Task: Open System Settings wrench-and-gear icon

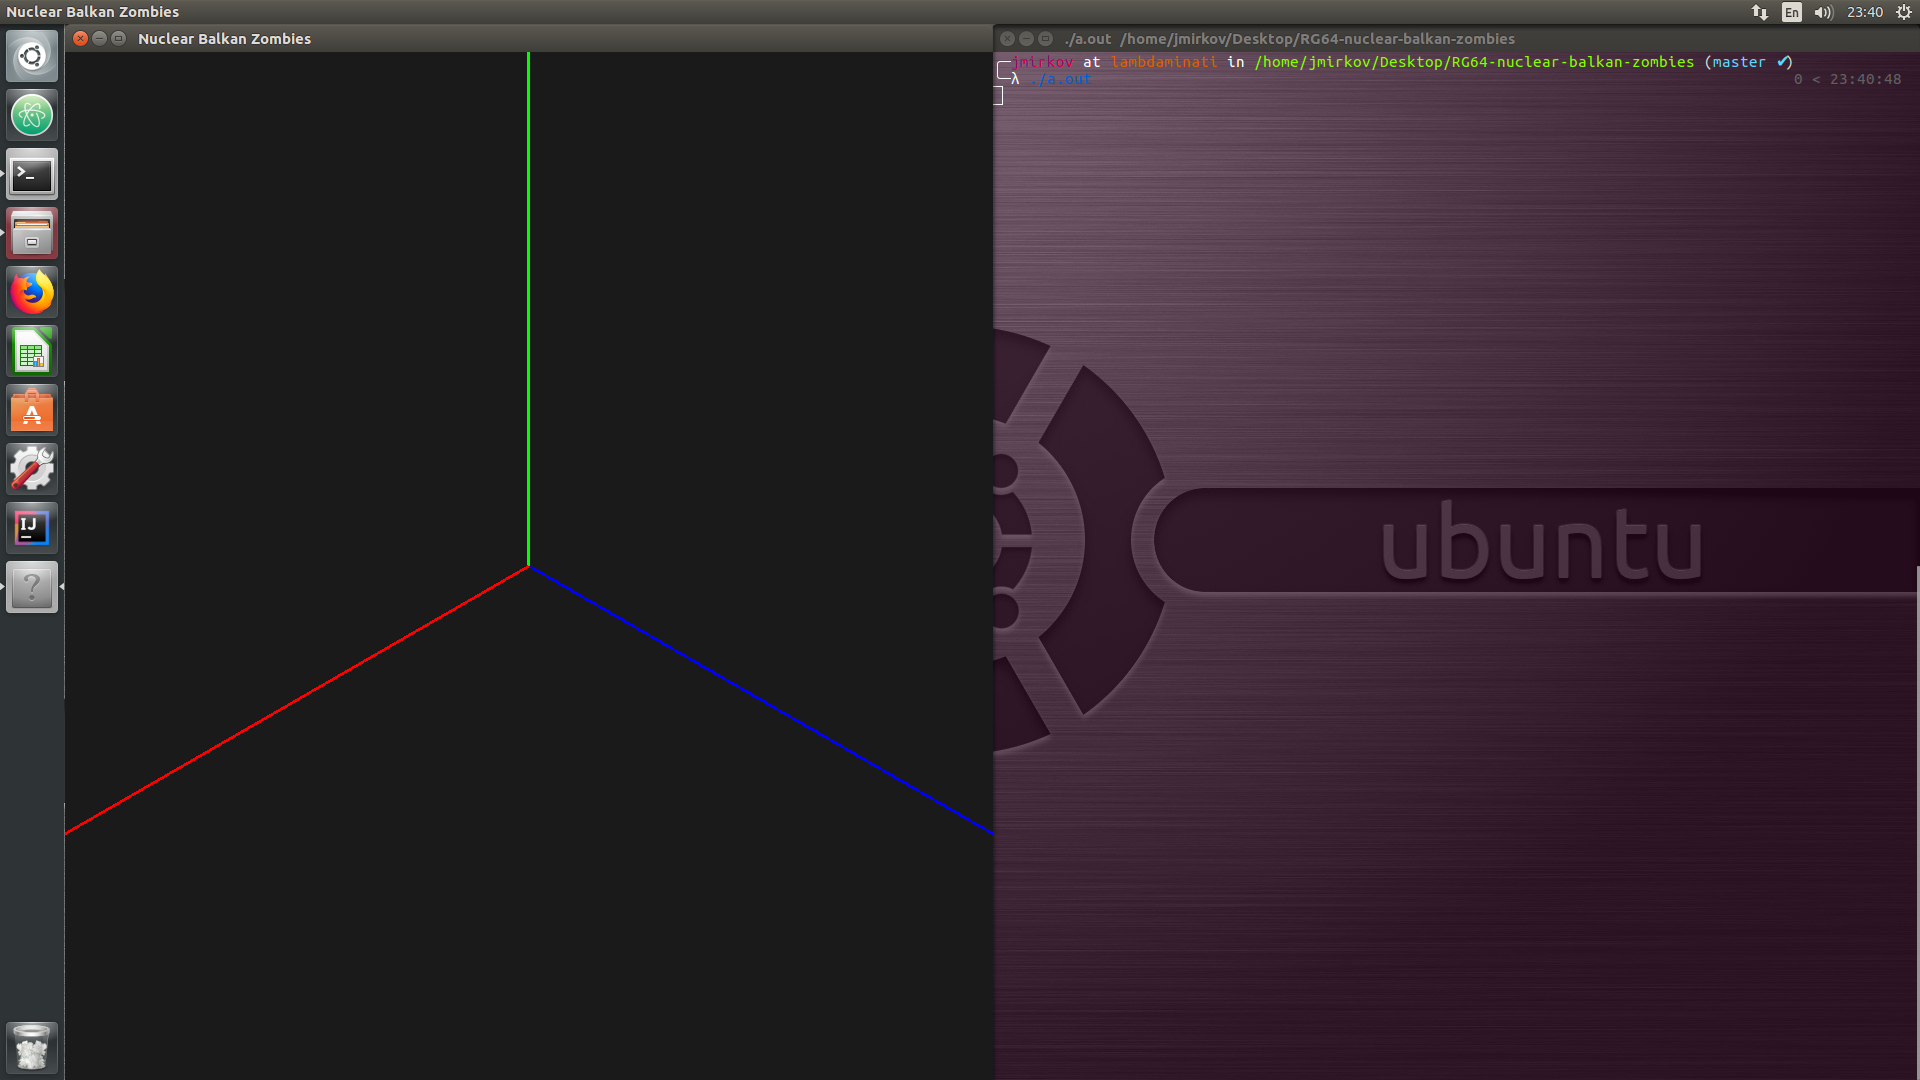Action: [32, 469]
